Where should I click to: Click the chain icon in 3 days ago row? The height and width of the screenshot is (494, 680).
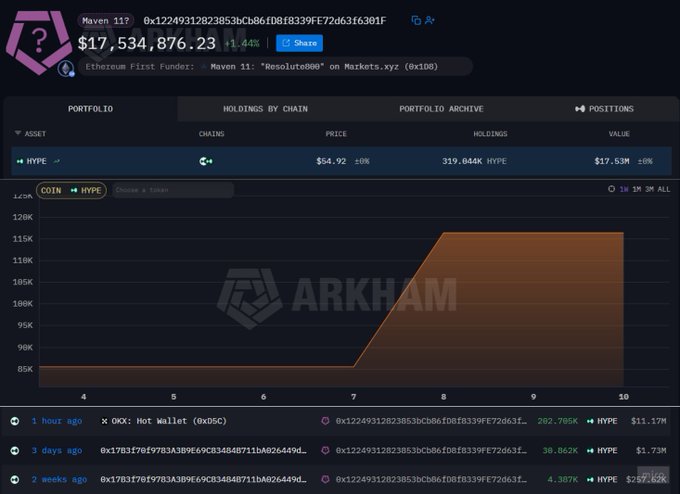pos(15,451)
